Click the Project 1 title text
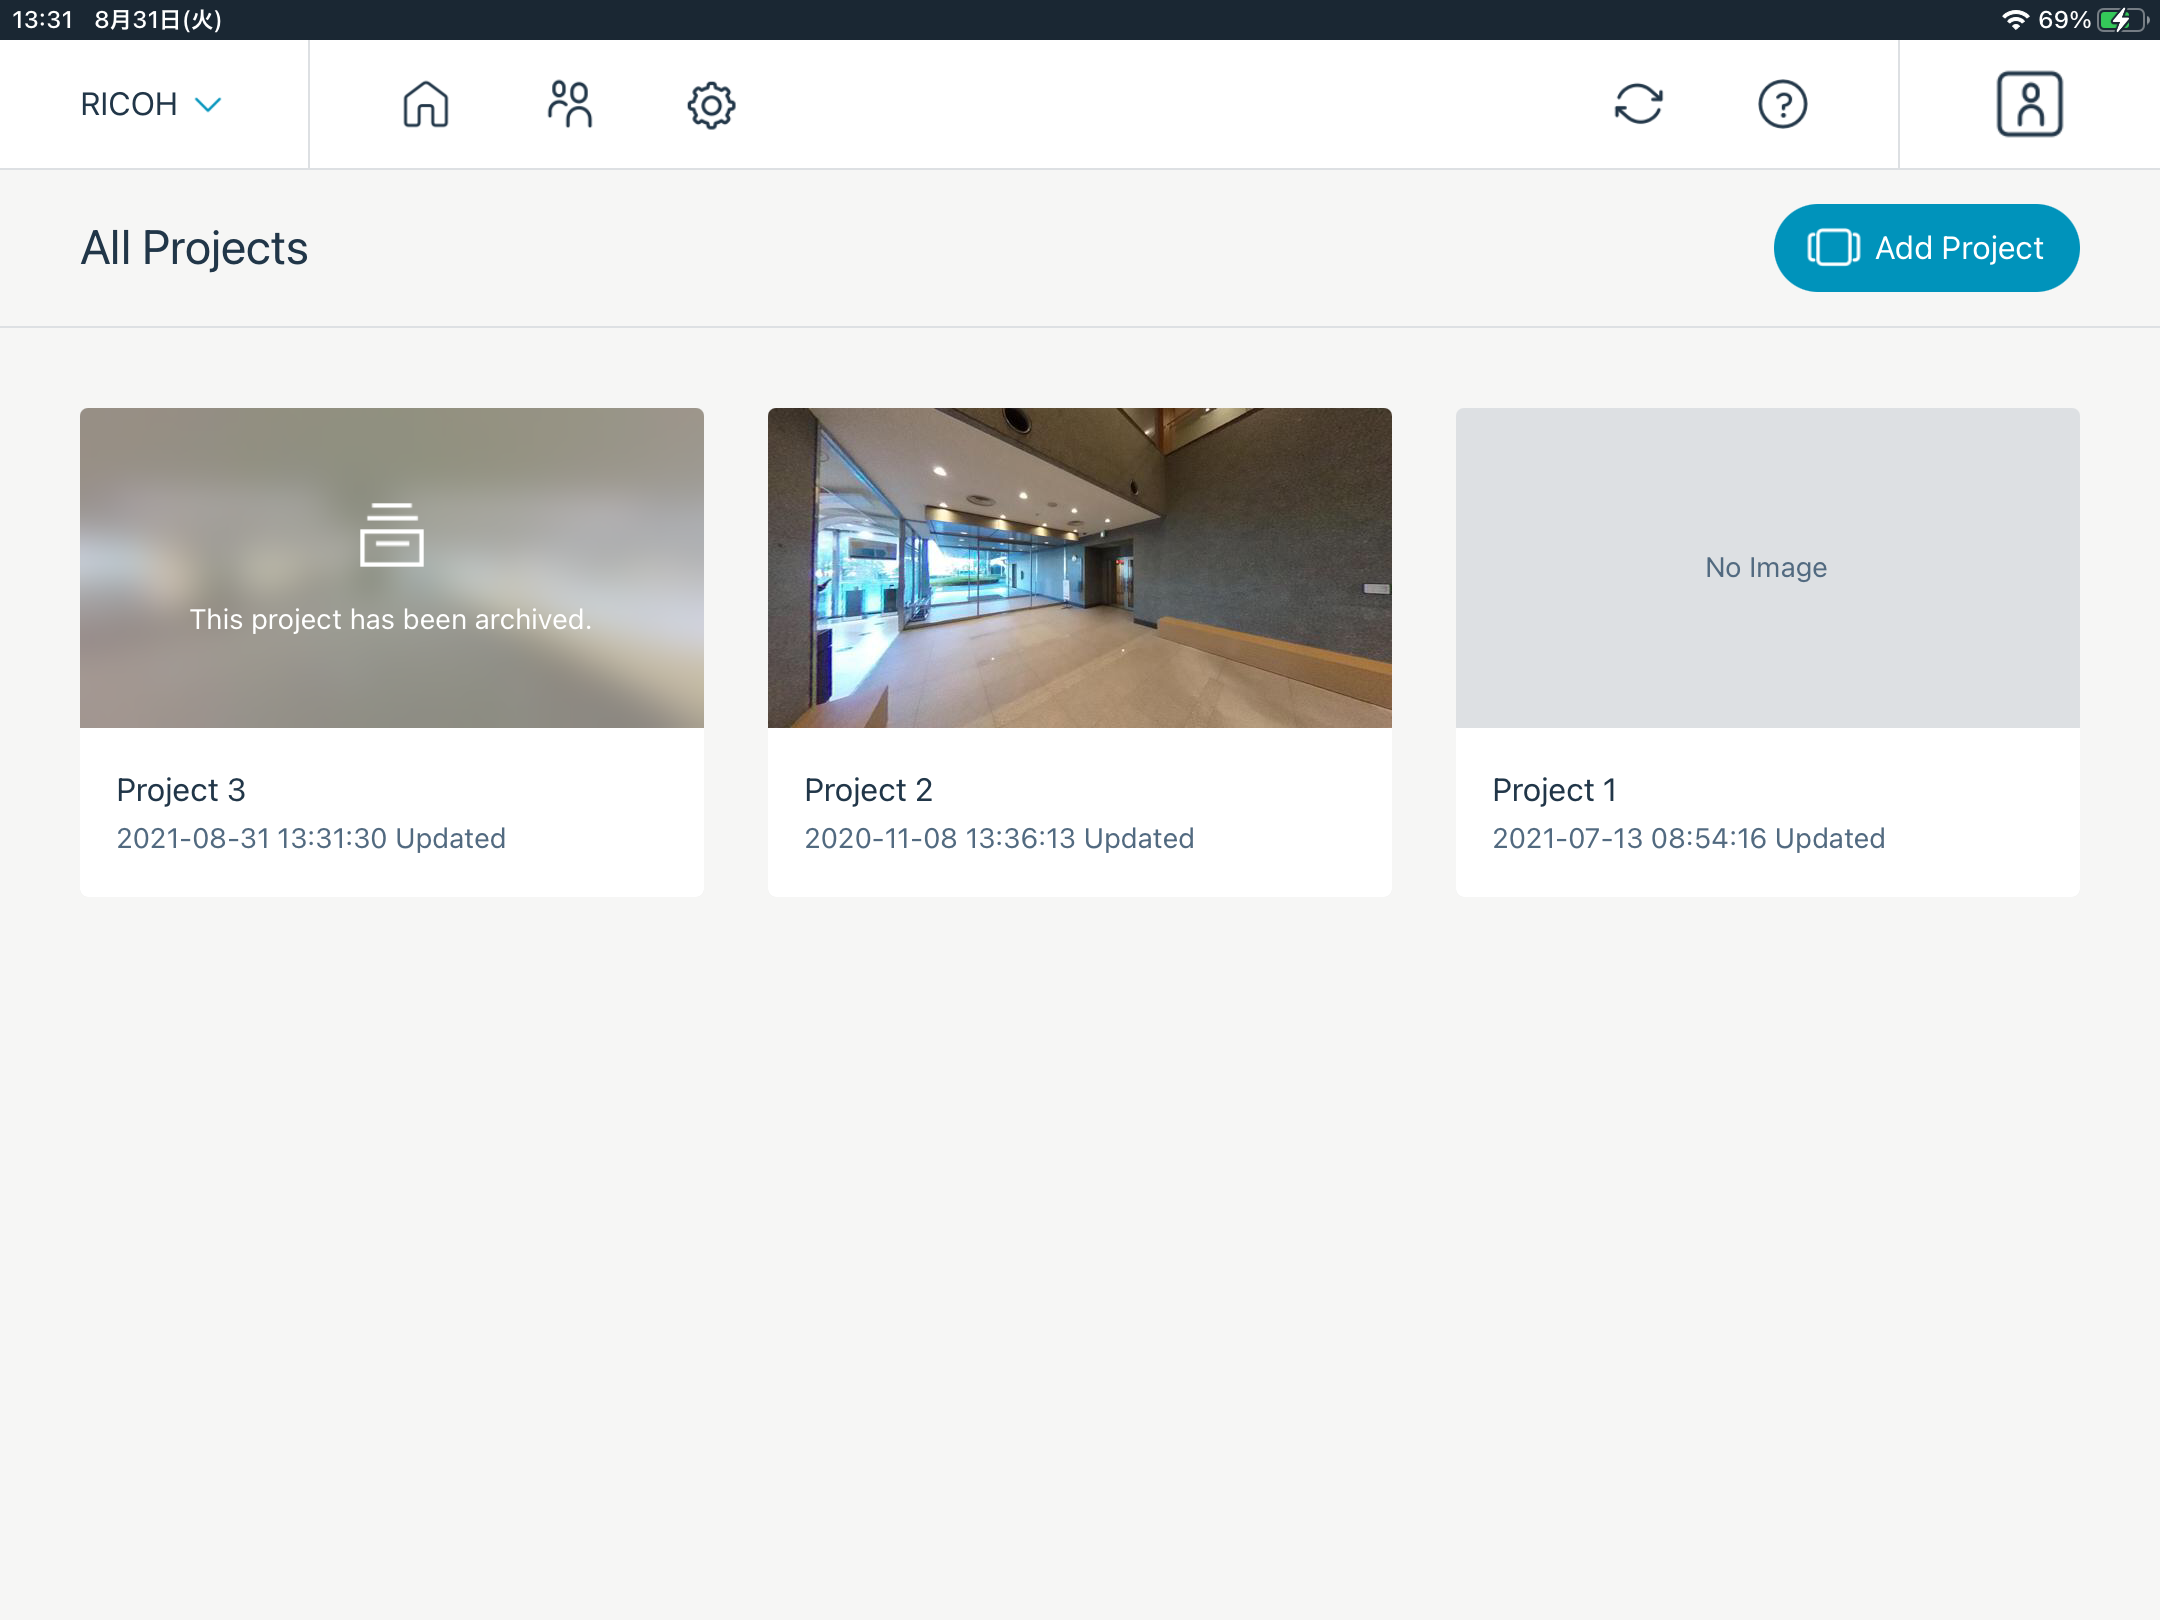The width and height of the screenshot is (2160, 1620). point(1554,790)
